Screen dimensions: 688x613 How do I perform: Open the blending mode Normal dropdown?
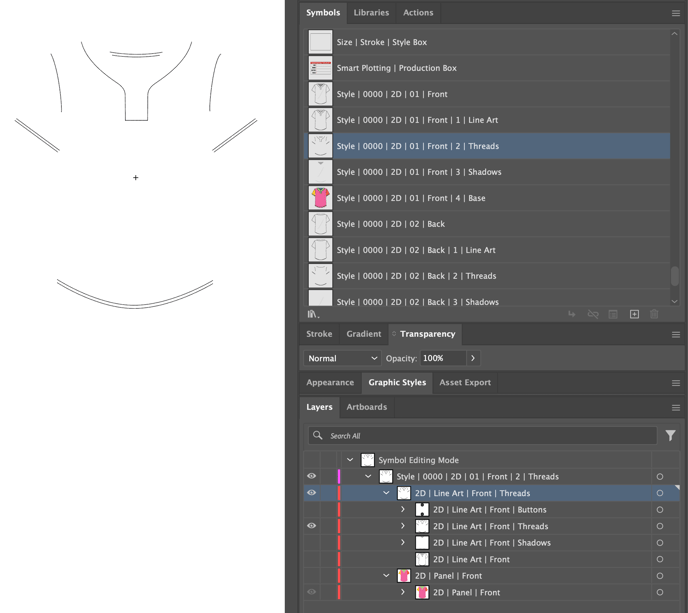pyautogui.click(x=343, y=358)
